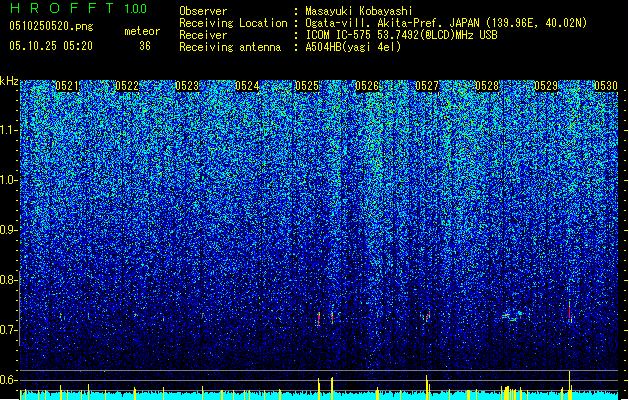629x400 pixels.
Task: Click the 0530 time marker
Action: click(x=606, y=86)
